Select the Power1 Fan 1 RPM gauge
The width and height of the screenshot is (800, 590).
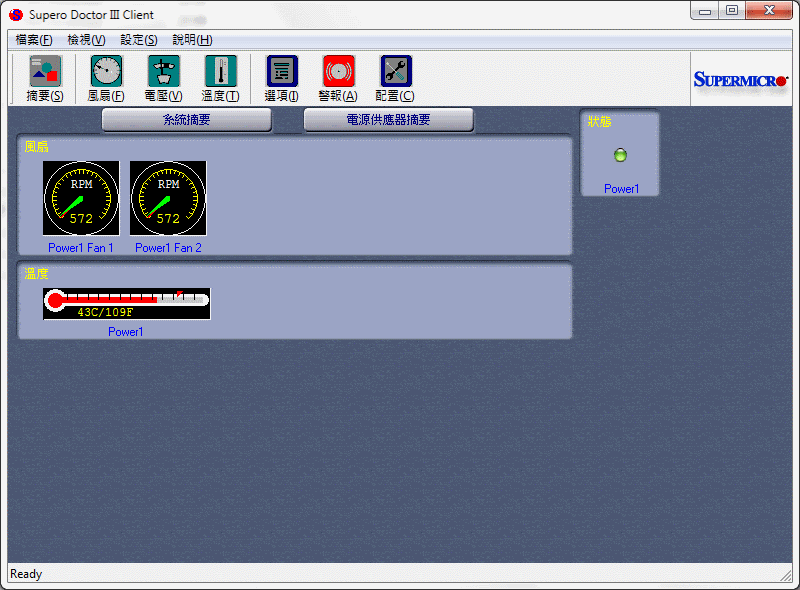[x=81, y=199]
